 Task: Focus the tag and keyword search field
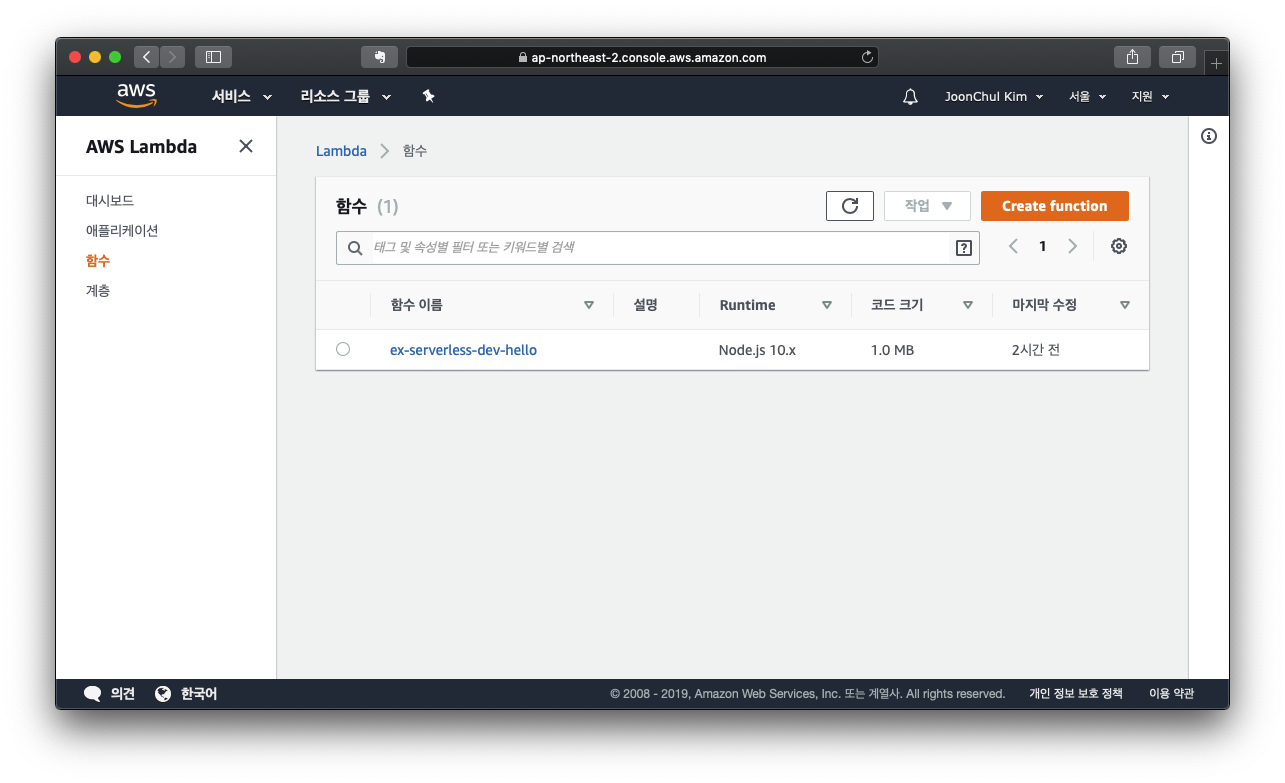tap(658, 248)
